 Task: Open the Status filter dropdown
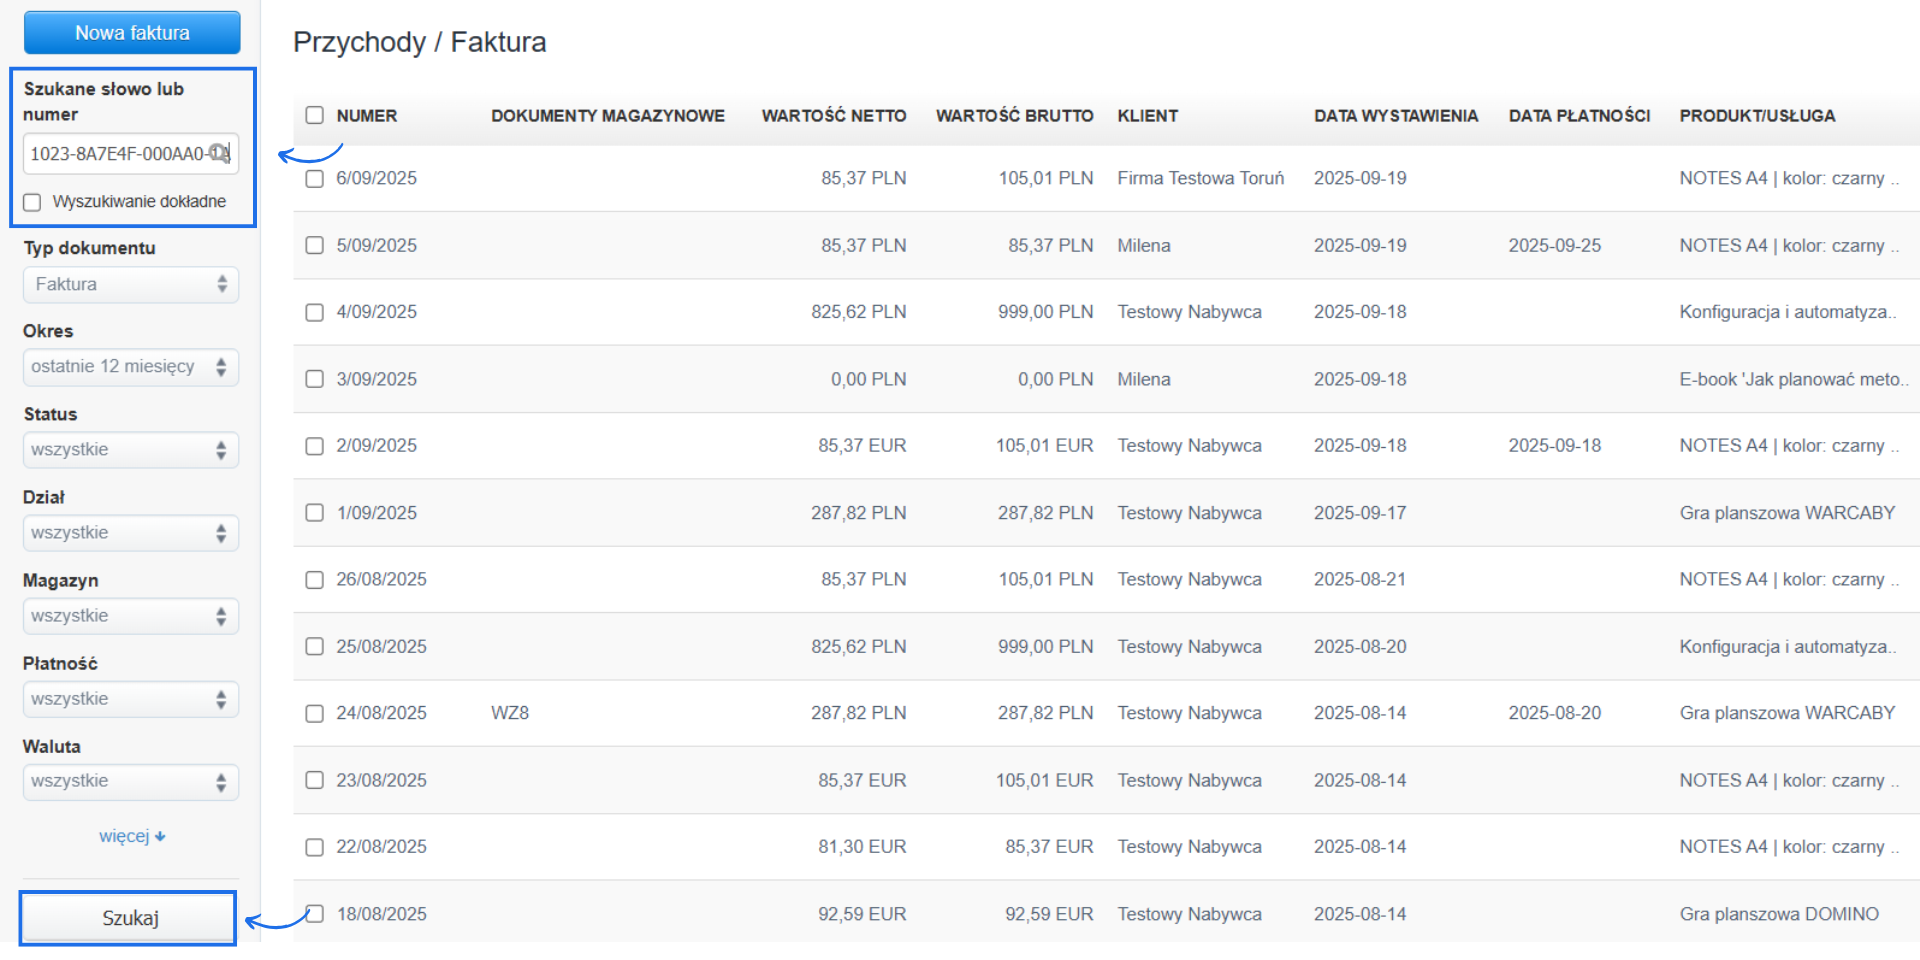(130, 449)
